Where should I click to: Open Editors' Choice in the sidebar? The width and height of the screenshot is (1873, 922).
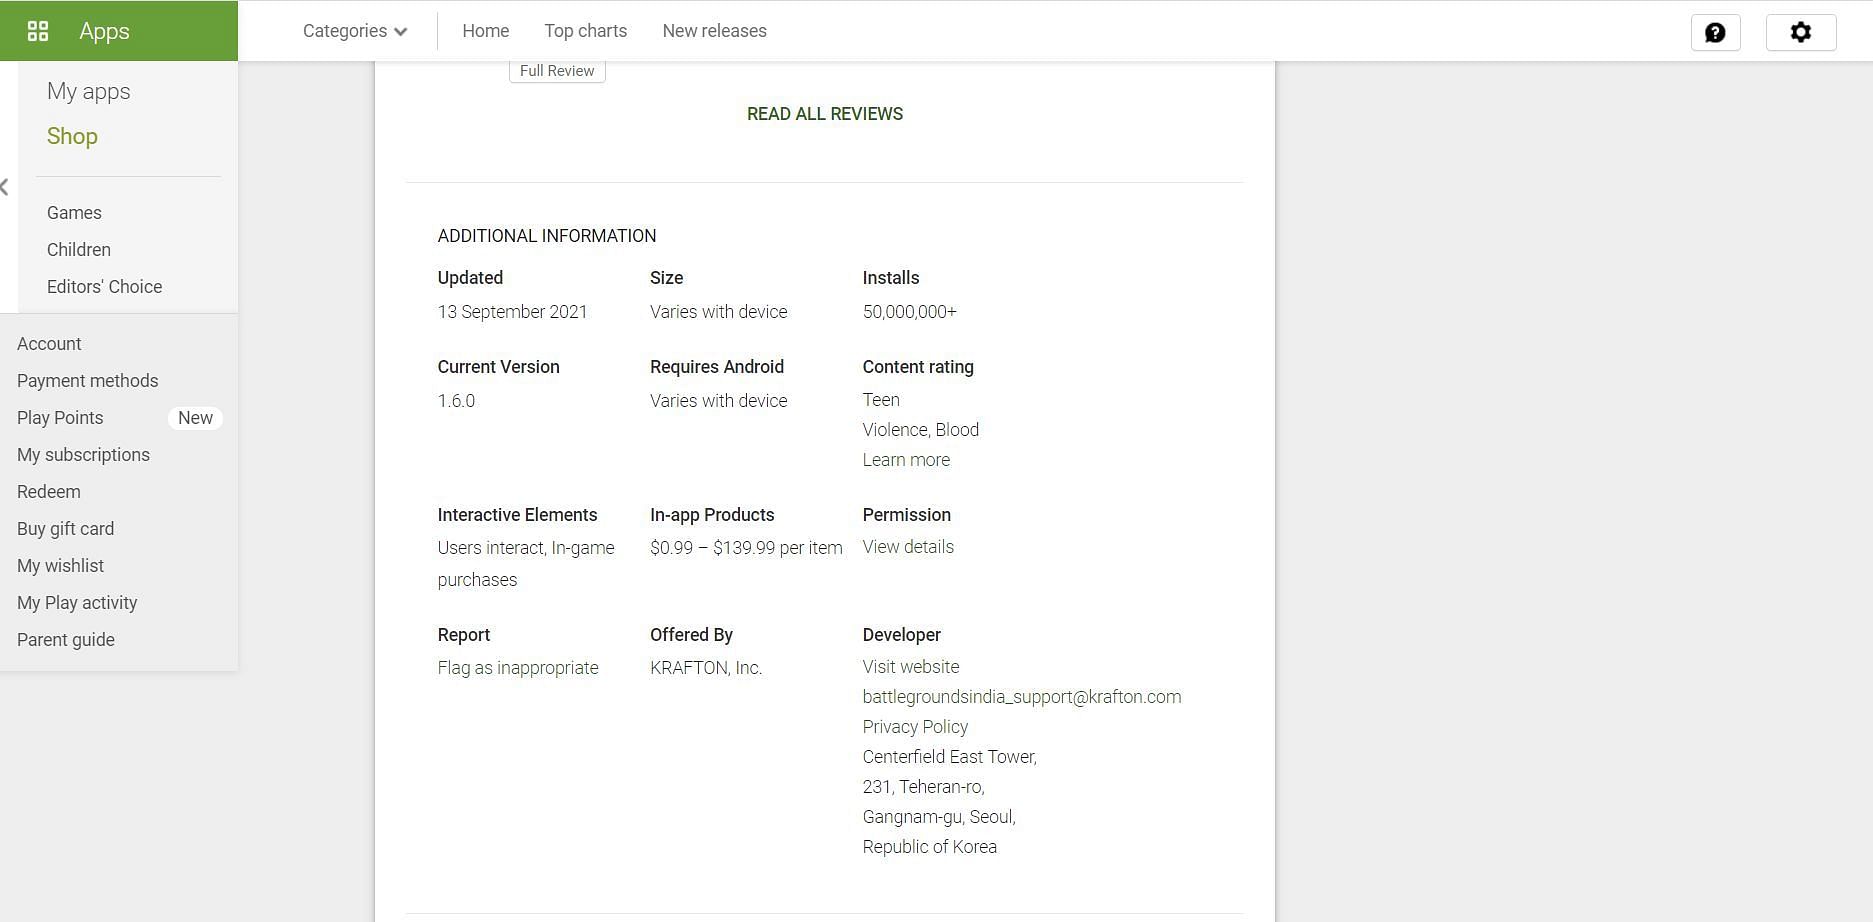pos(104,287)
